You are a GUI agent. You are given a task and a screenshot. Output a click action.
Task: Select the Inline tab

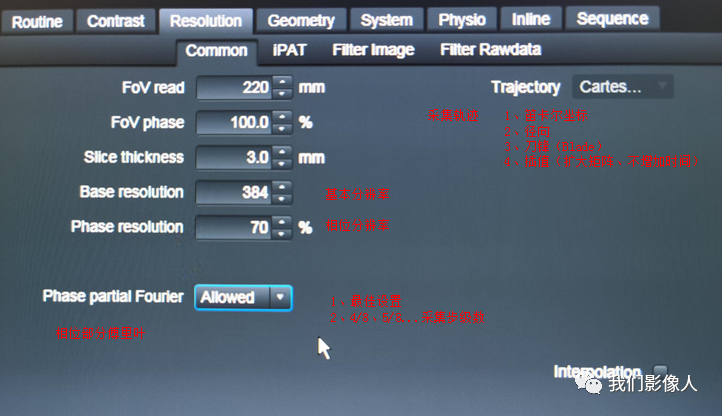(531, 19)
